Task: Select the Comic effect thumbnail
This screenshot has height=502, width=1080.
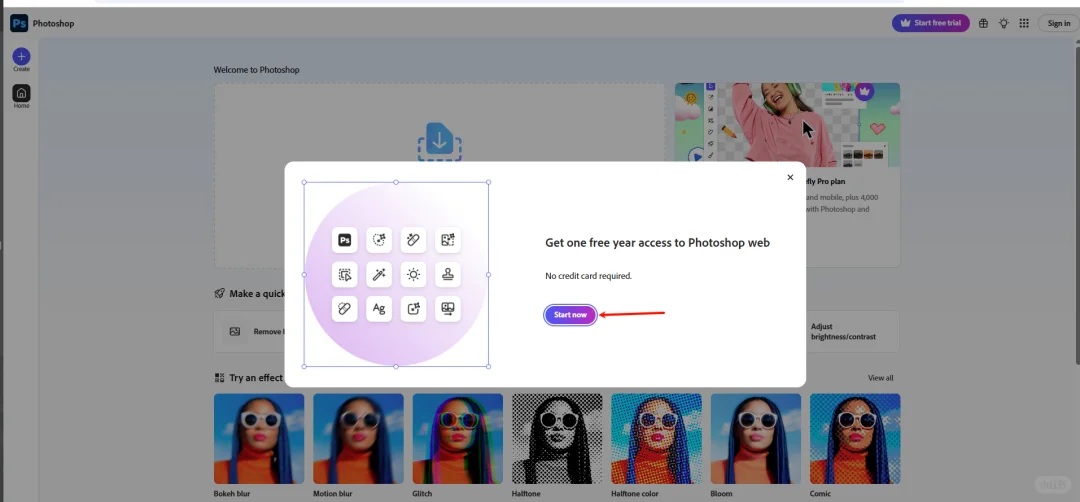Action: [855, 439]
